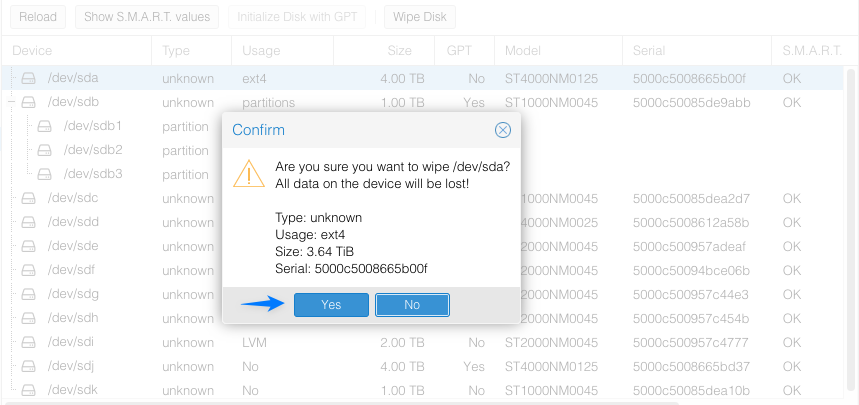Sort by Usage column header

pyautogui.click(x=282, y=51)
